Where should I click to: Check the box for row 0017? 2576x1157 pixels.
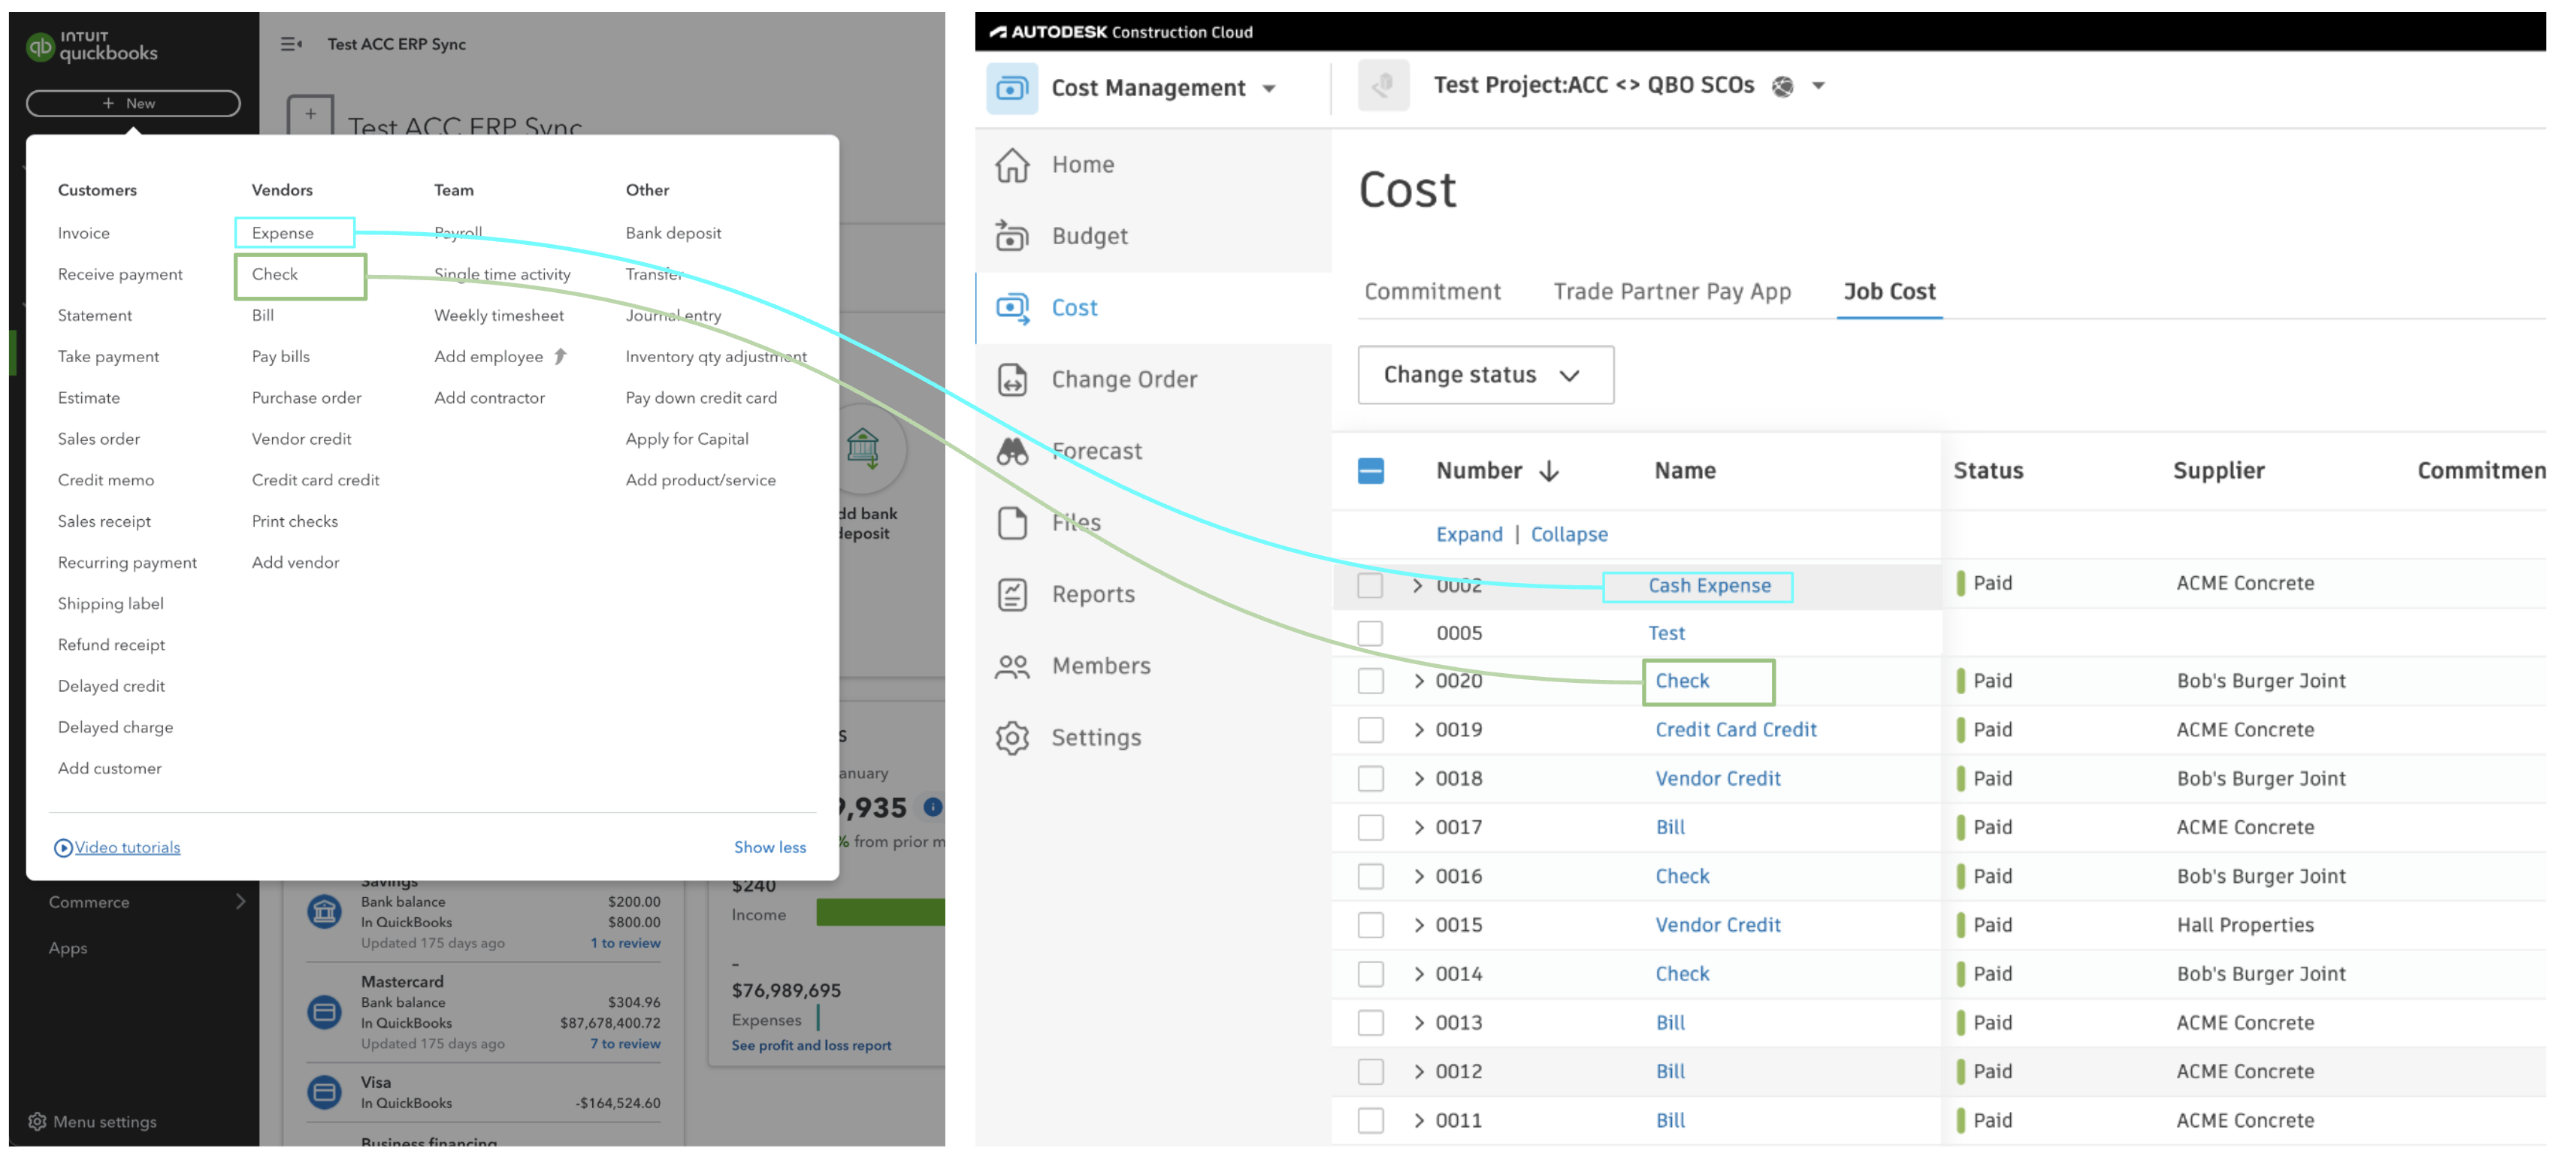pyautogui.click(x=1370, y=828)
